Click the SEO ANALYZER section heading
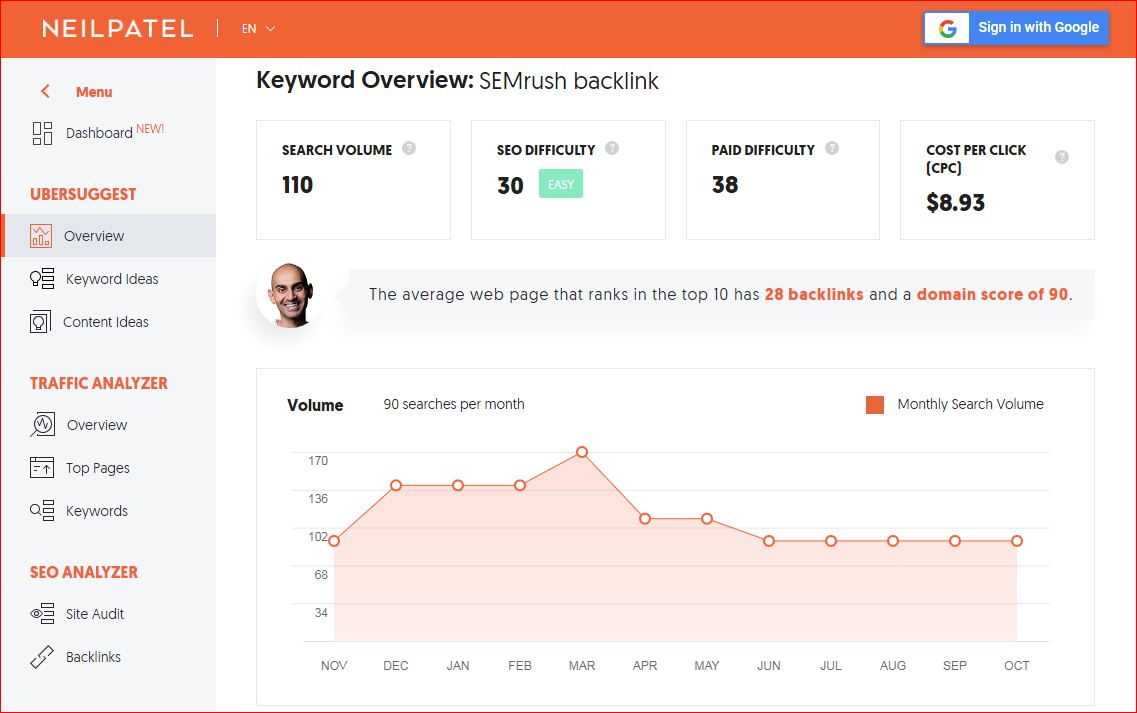Viewport: 1137px width, 713px height. [x=83, y=572]
